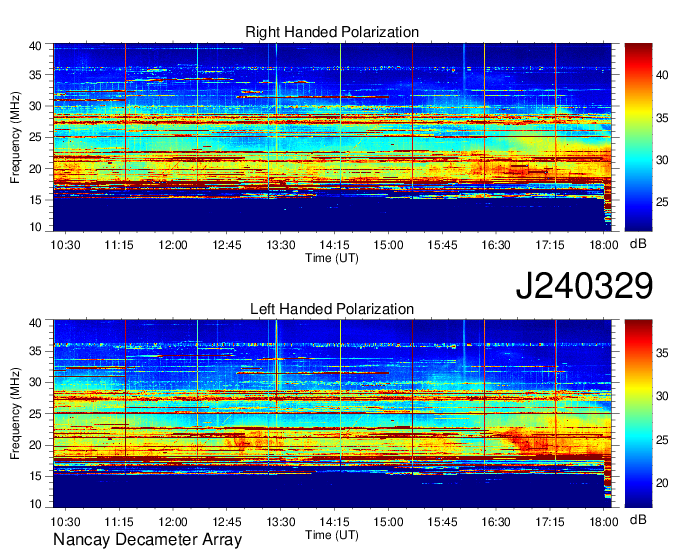This screenshot has width=680, height=552.
Task: Click the 10:30 time tick on the top plot
Action: coord(65,245)
